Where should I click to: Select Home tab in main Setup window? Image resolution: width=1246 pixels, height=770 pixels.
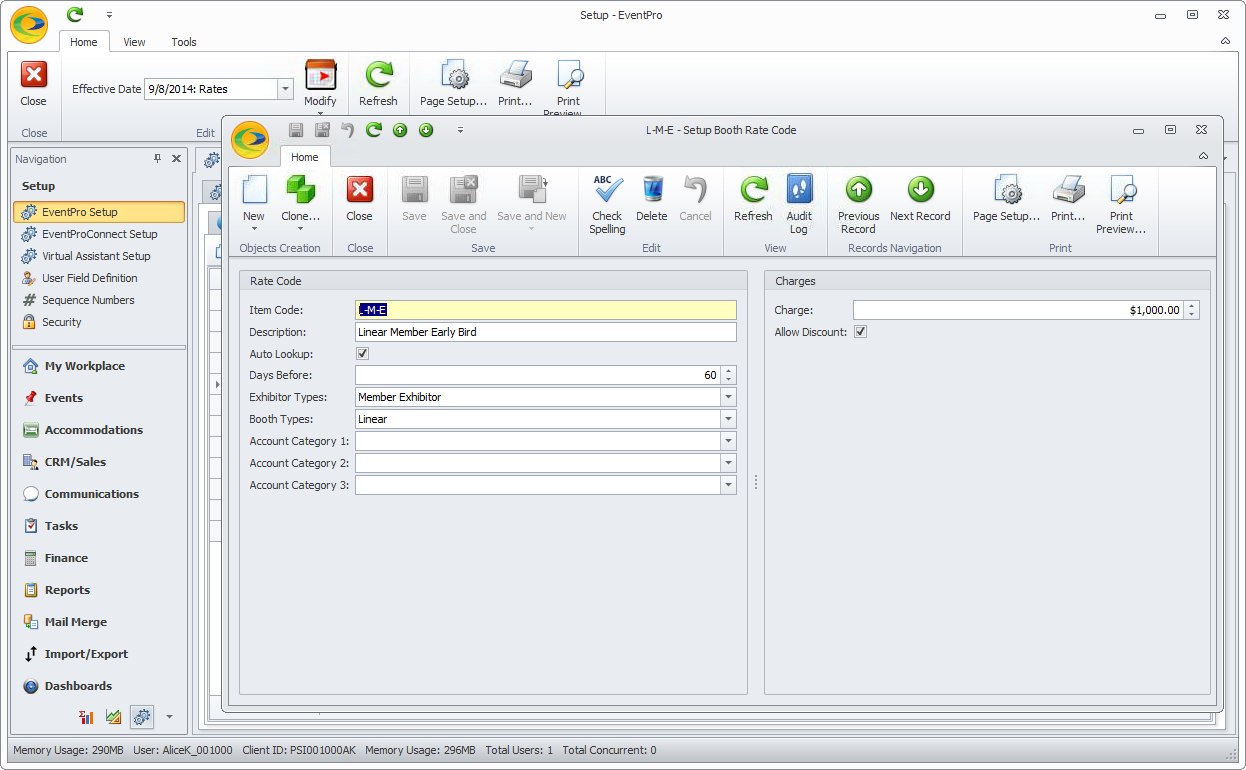pos(84,42)
